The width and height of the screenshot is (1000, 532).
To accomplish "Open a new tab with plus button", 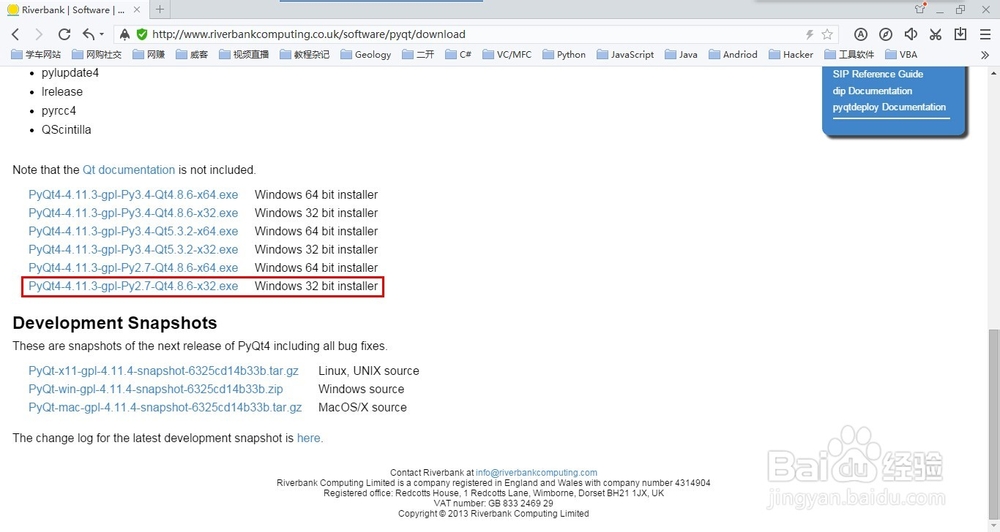I will tap(159, 10).
